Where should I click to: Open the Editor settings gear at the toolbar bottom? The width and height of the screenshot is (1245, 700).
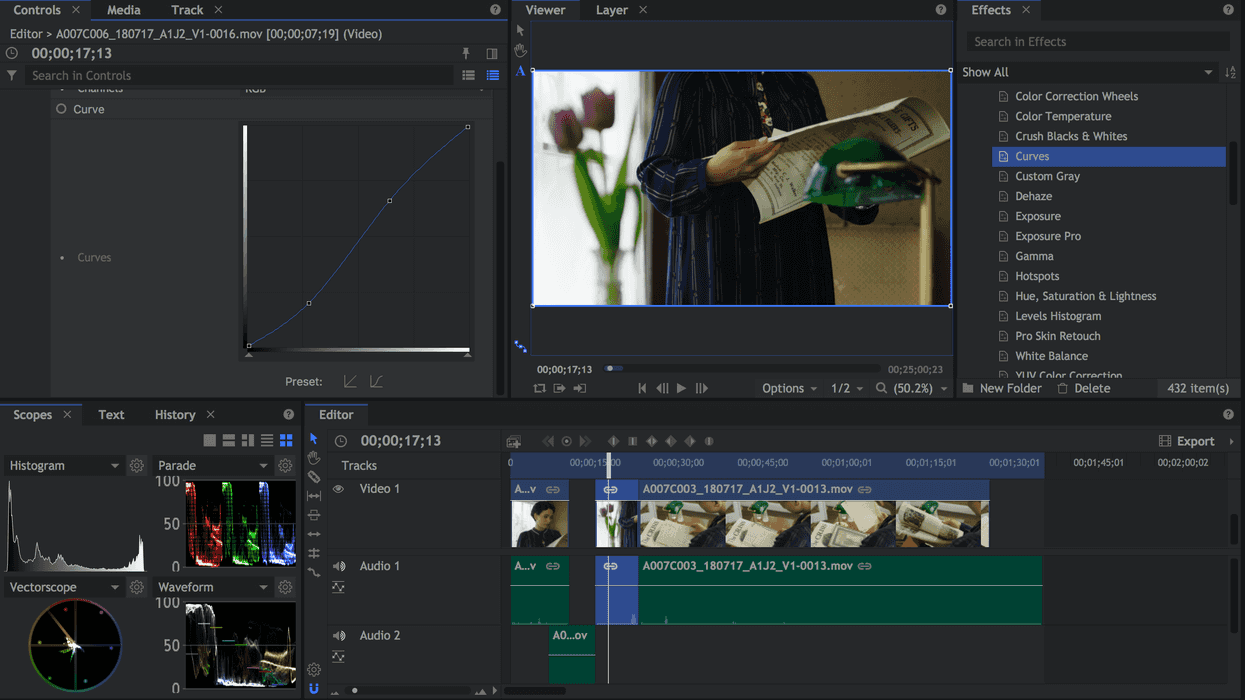coord(314,670)
